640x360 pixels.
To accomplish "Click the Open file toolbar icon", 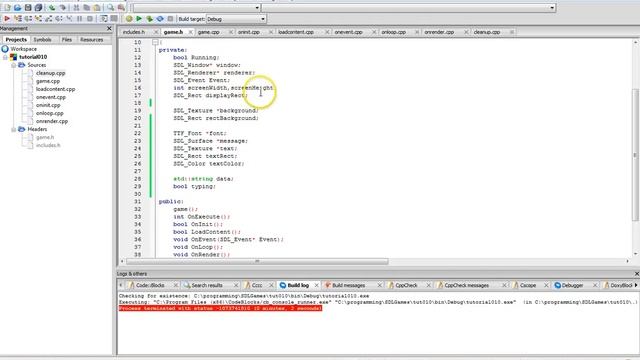I will point(17,7).
